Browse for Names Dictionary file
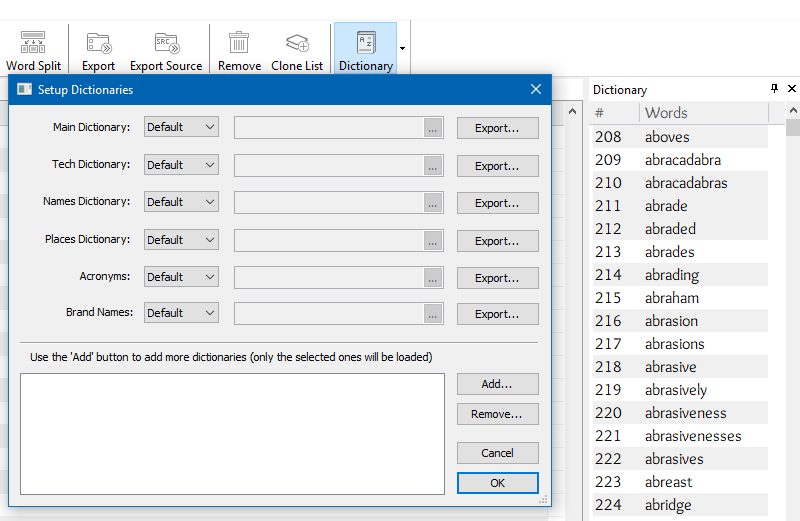Screen dimensions: 800x521 coord(433,203)
